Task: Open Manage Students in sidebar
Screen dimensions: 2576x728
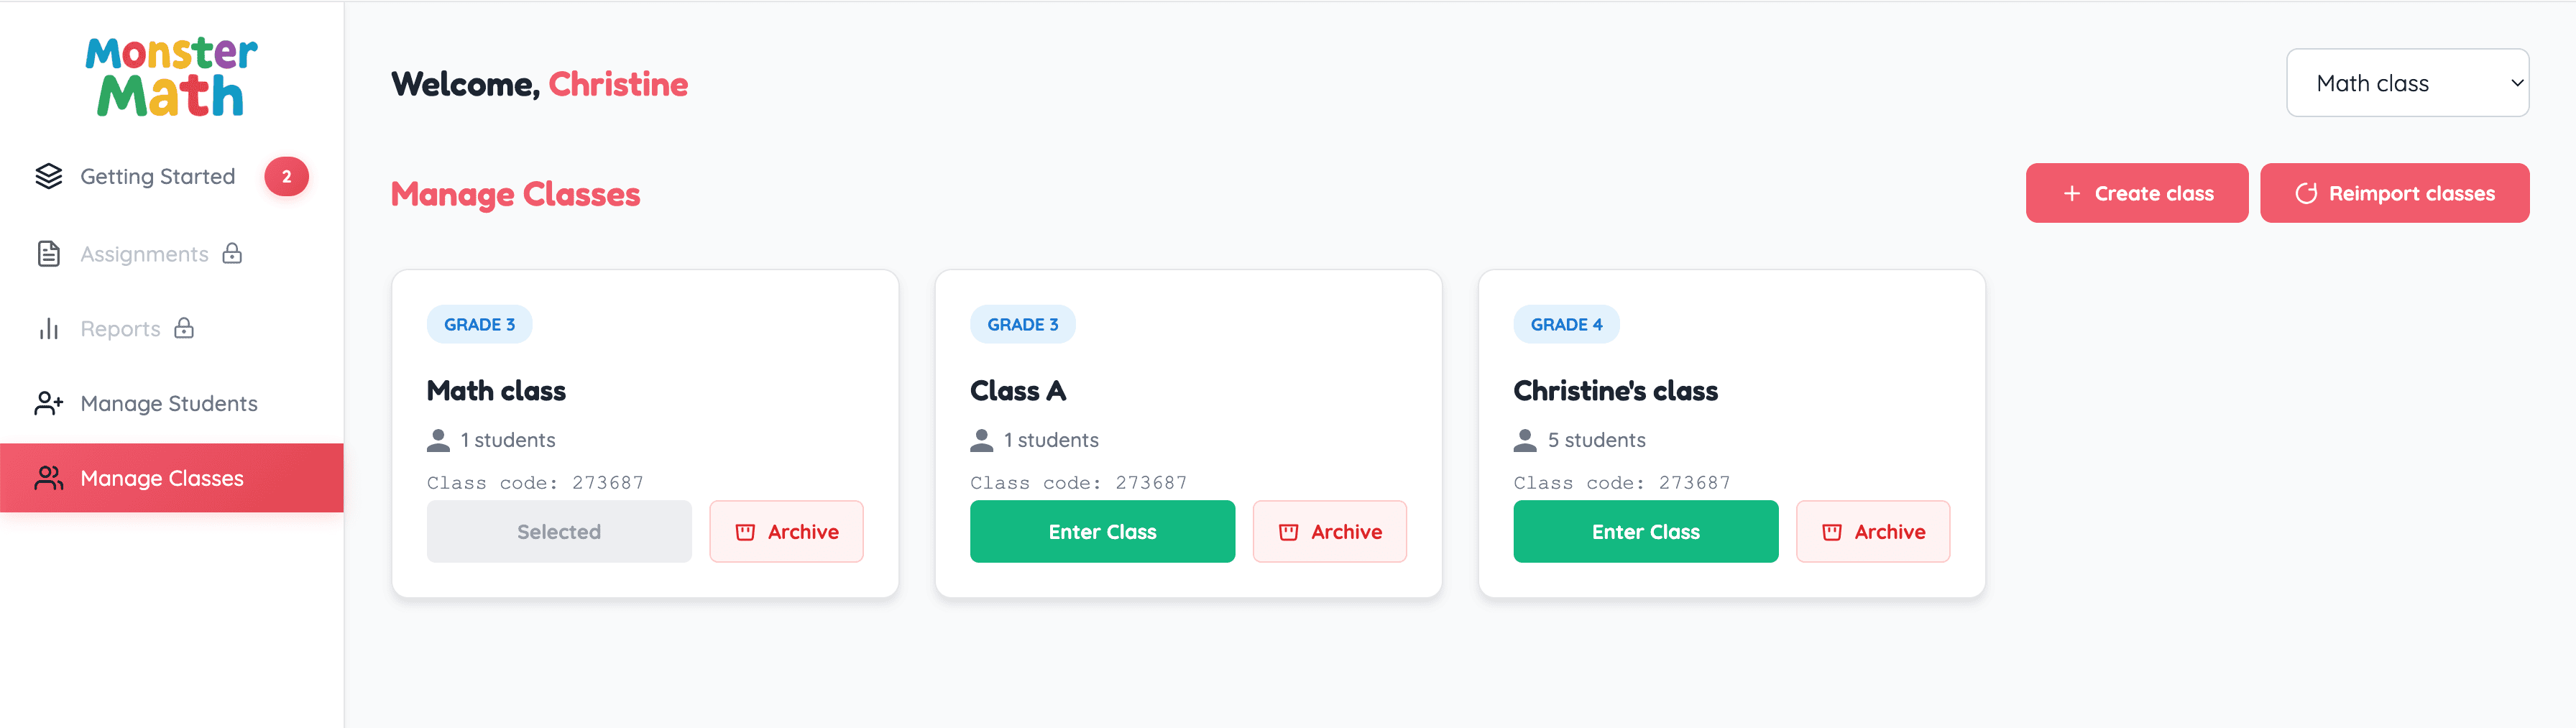Action: [x=169, y=403]
